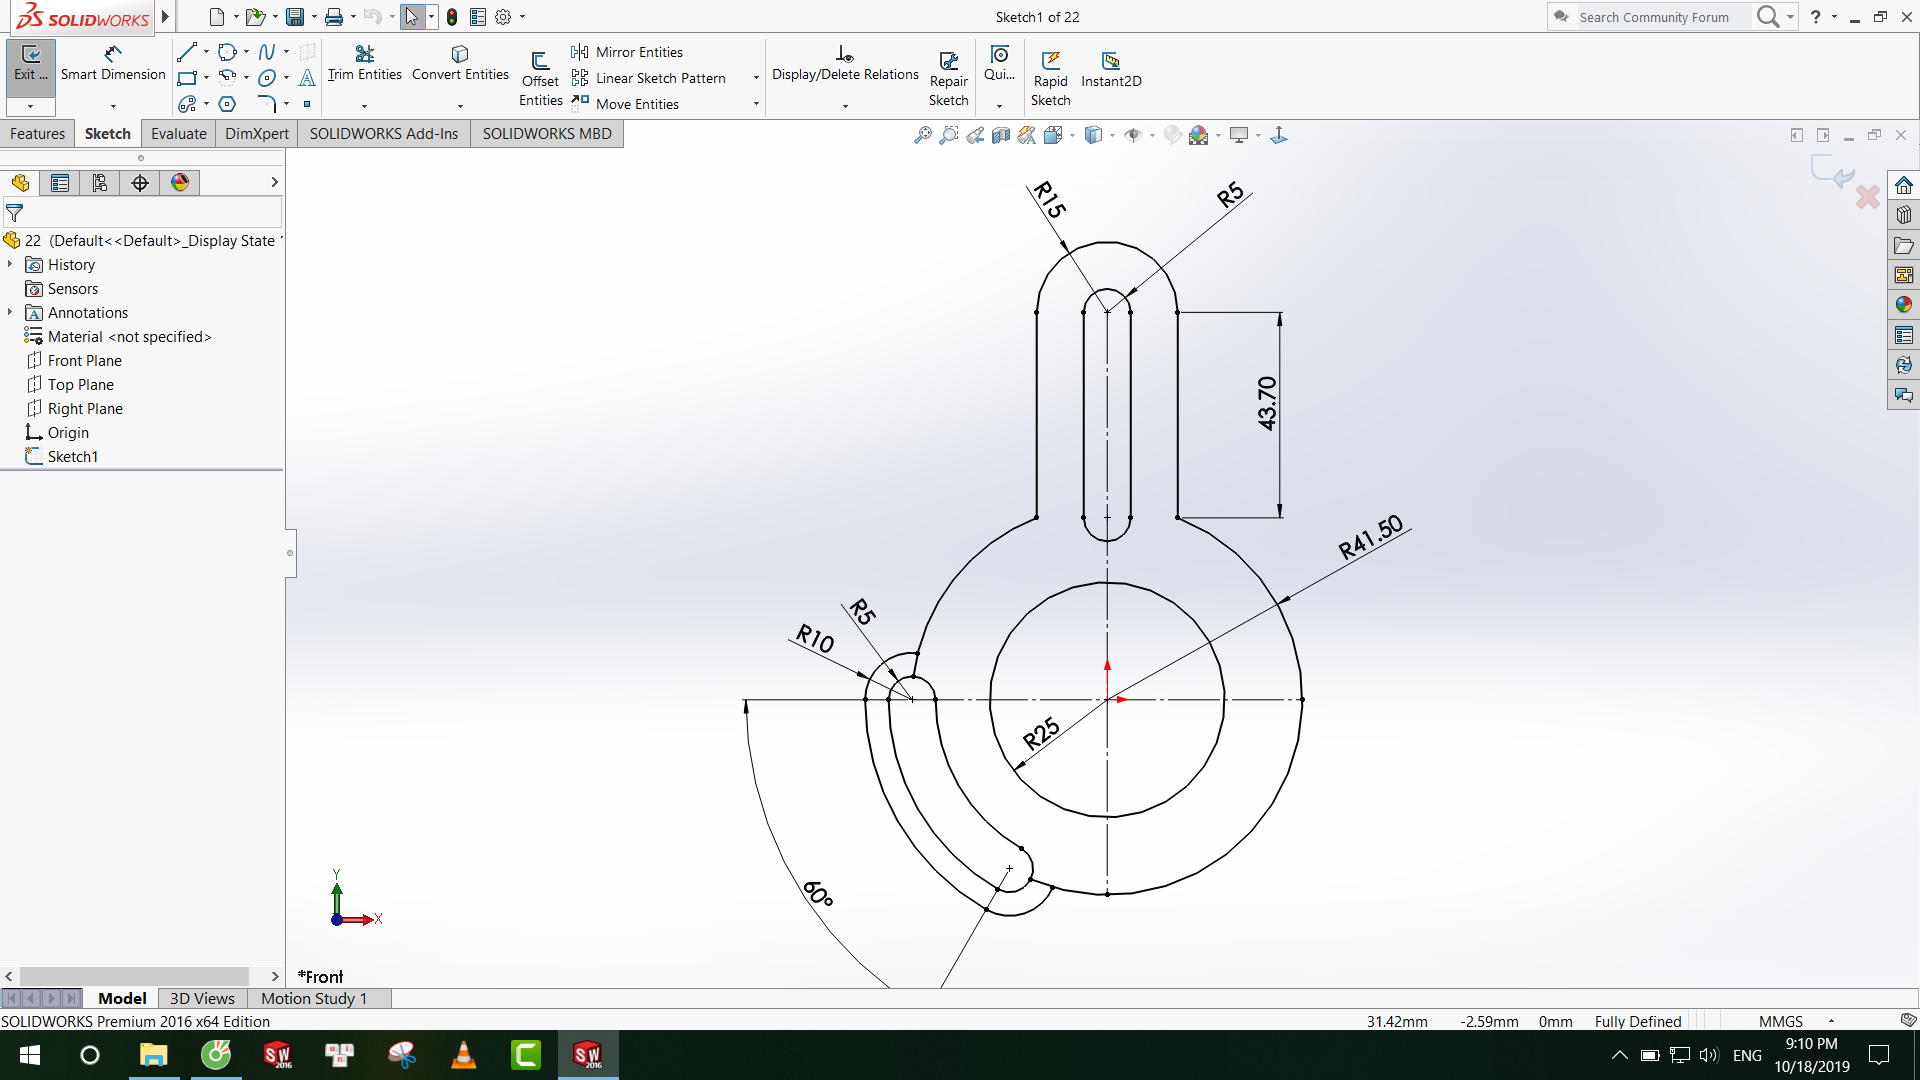Click the Save icon
Viewport: 1920px width, 1080px height.
[294, 17]
